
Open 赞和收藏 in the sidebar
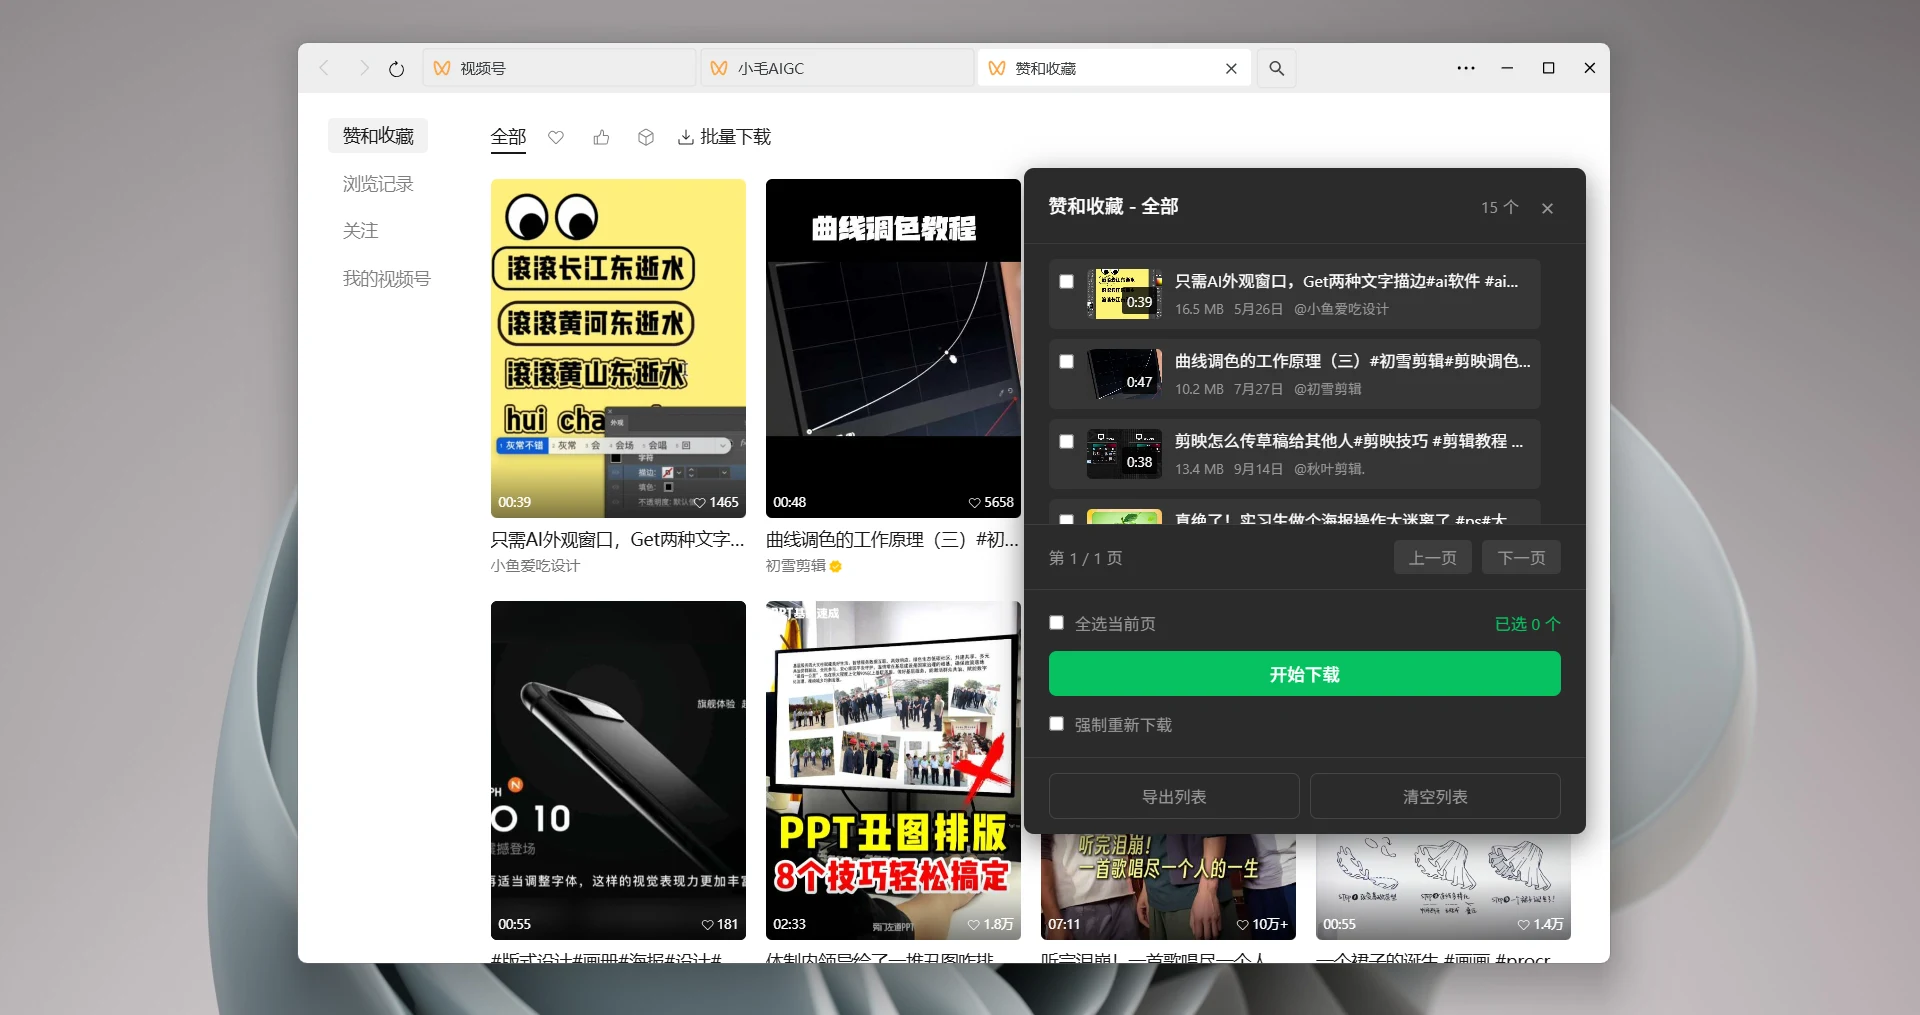[x=378, y=136]
